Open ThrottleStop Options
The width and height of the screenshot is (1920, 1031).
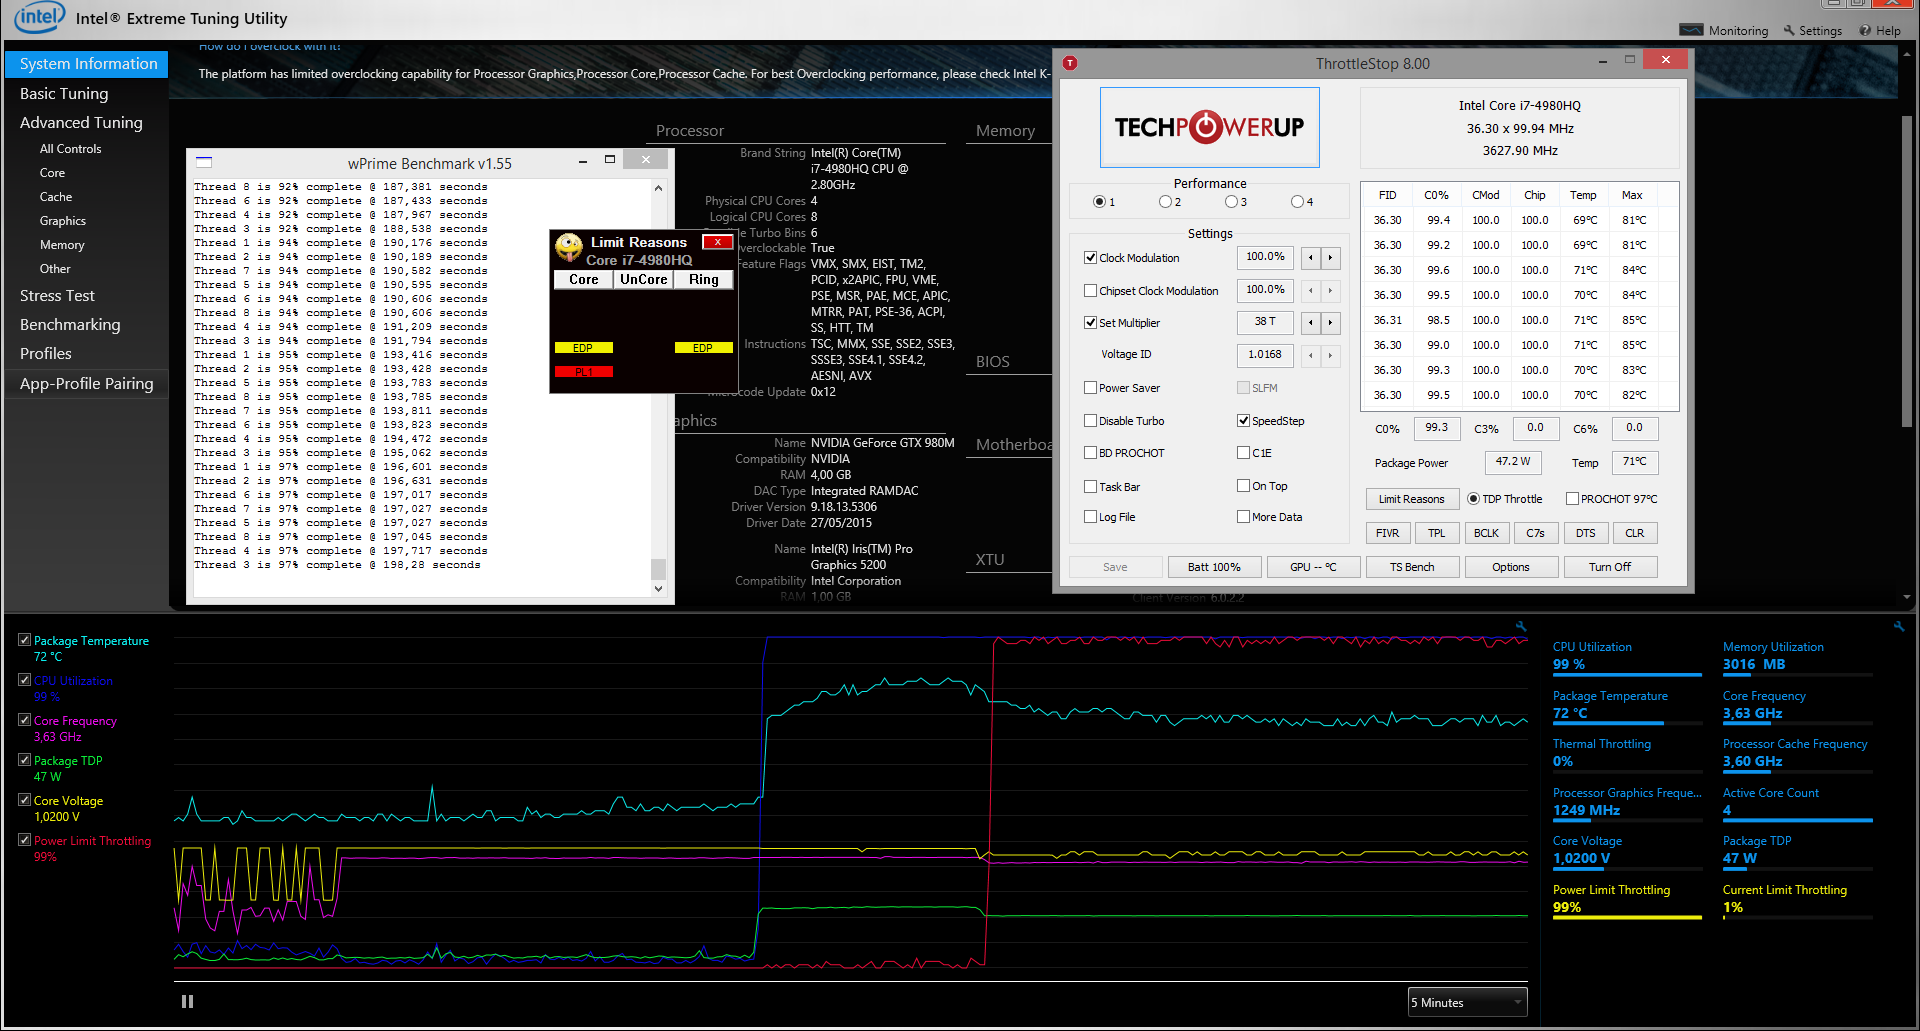point(1511,567)
